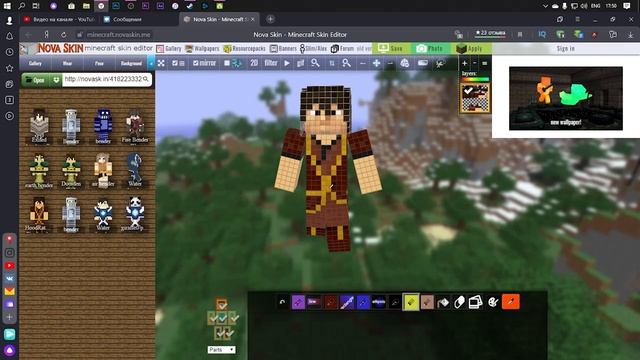Switch Slim/Alex model option
Screen dimensions: 640x360
click(x=313, y=49)
